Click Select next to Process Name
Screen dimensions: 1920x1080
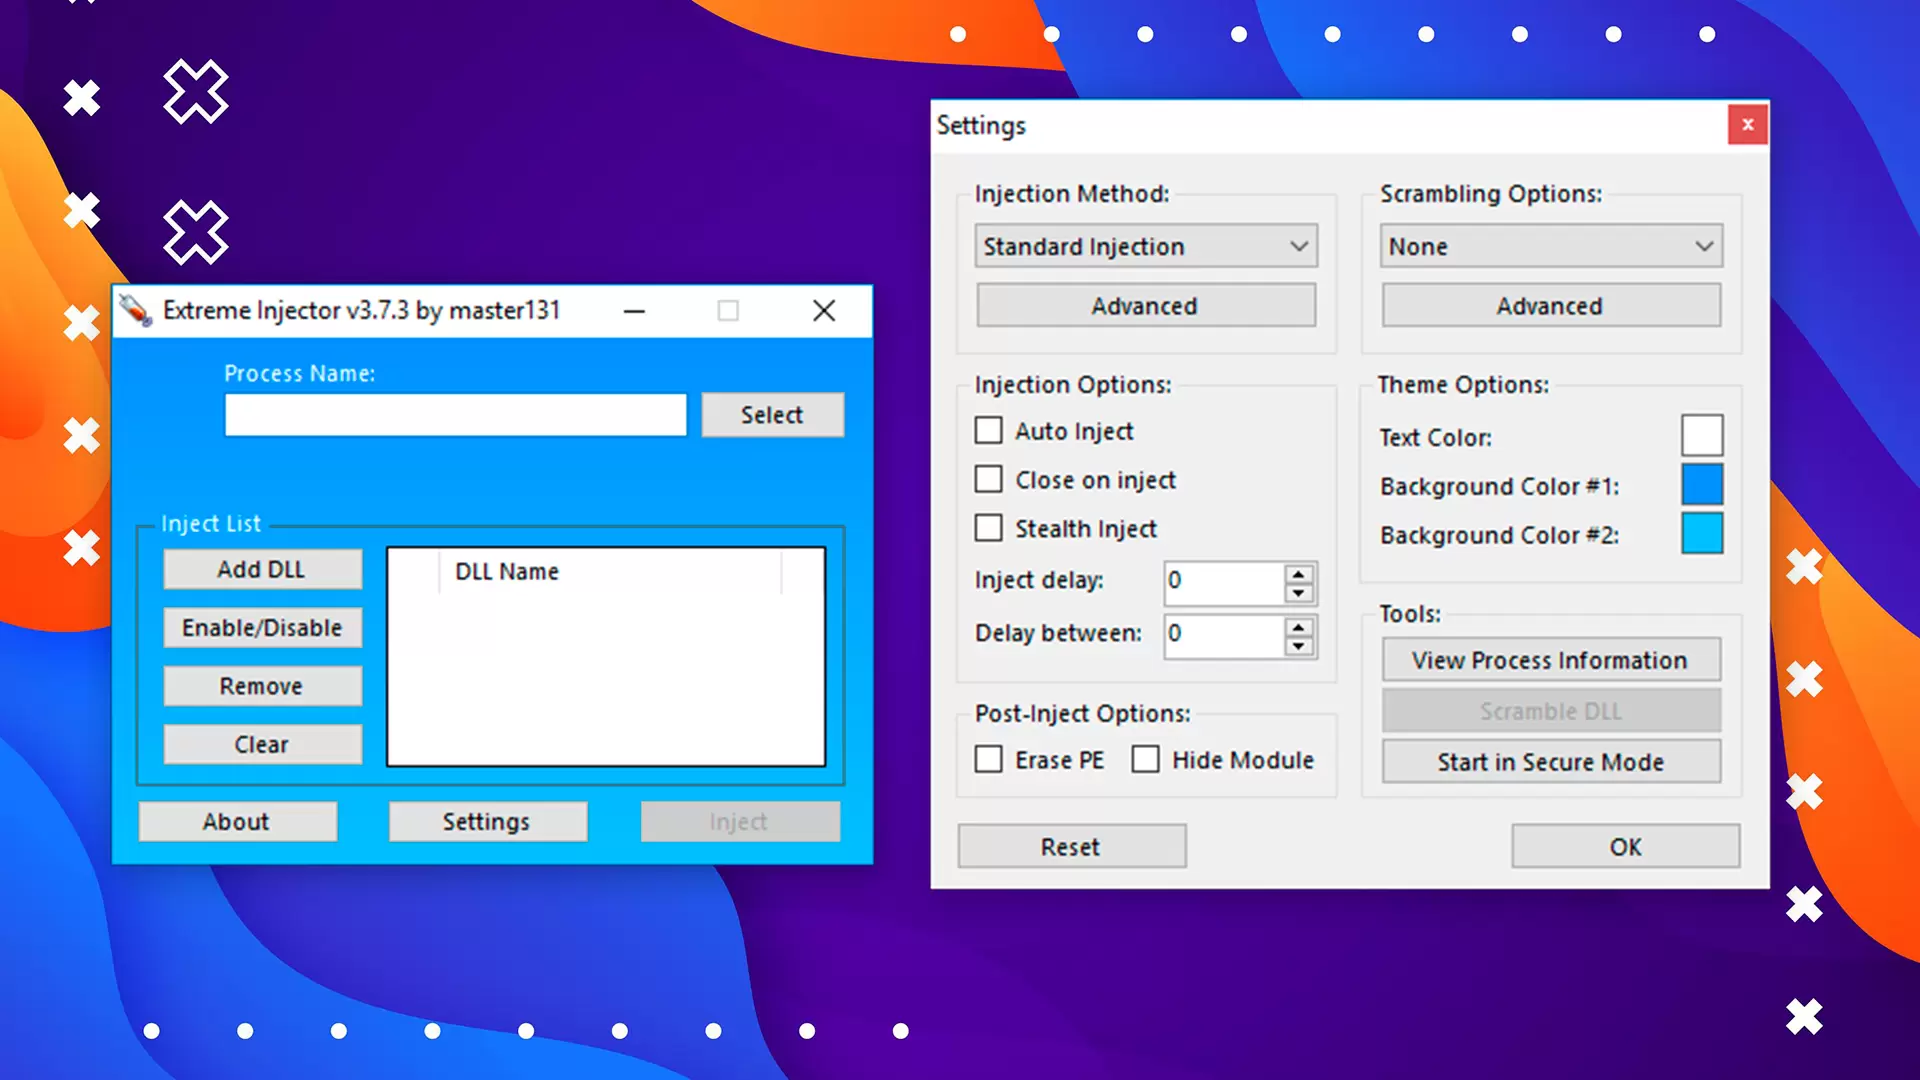pyautogui.click(x=772, y=415)
